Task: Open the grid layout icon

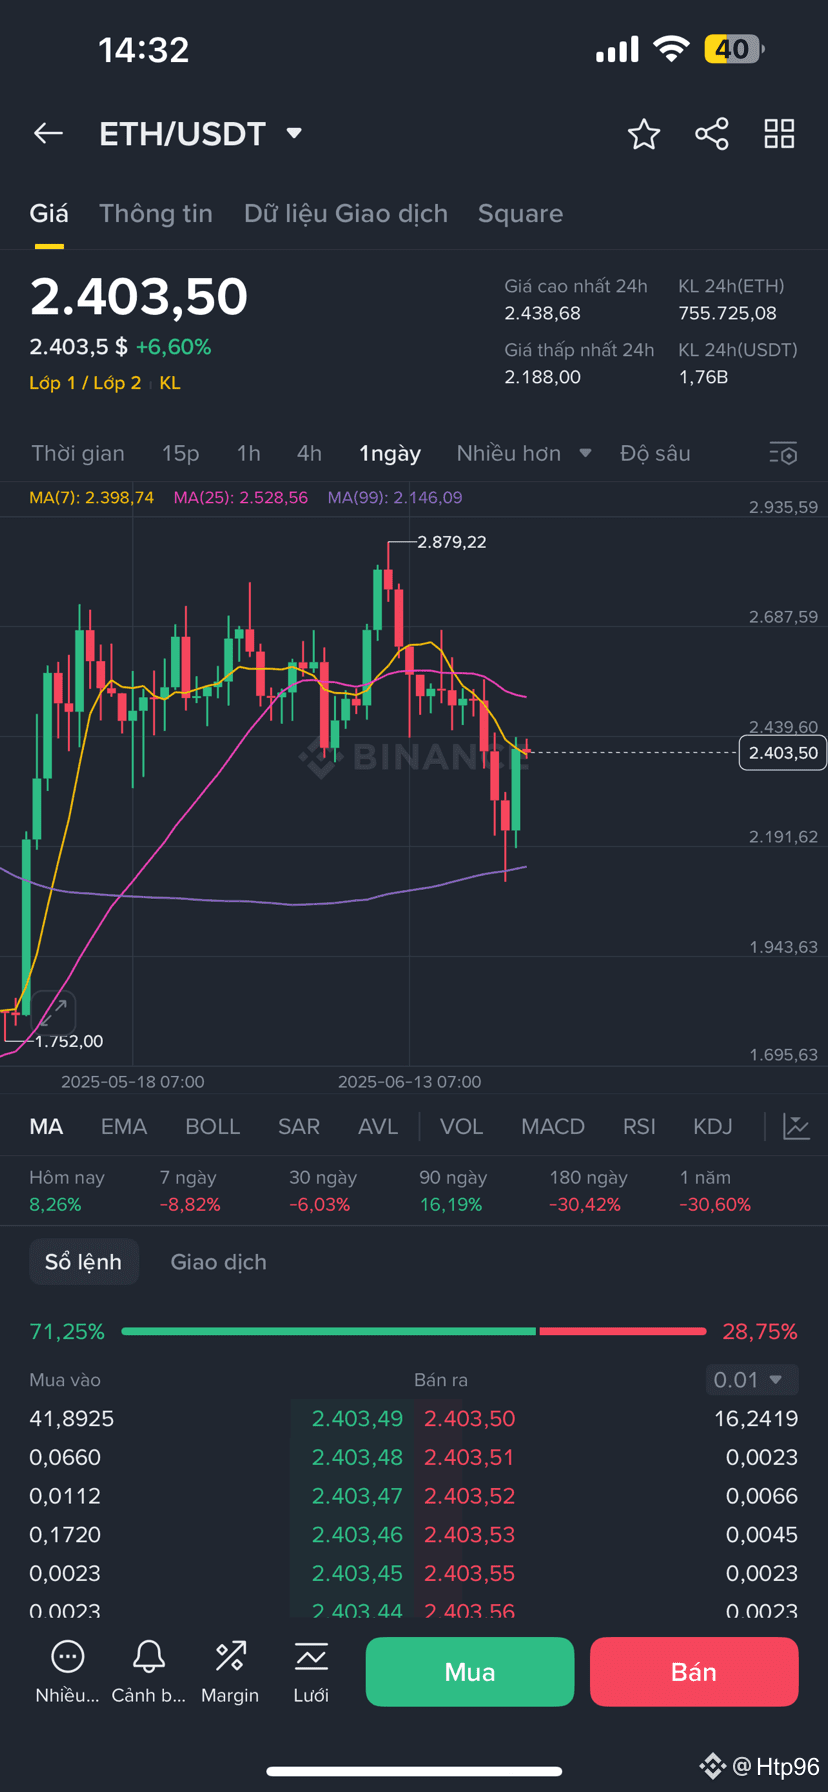Action: pos(779,134)
